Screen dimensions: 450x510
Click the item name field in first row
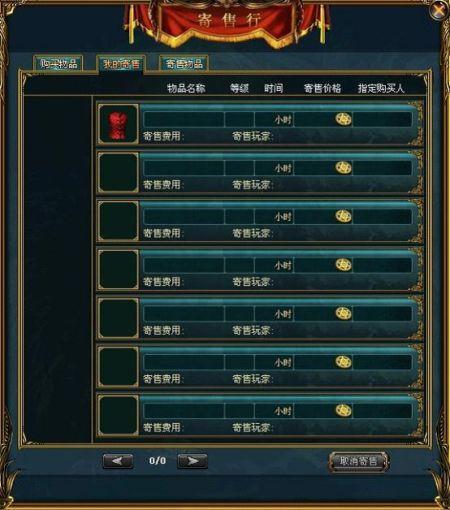coord(184,119)
